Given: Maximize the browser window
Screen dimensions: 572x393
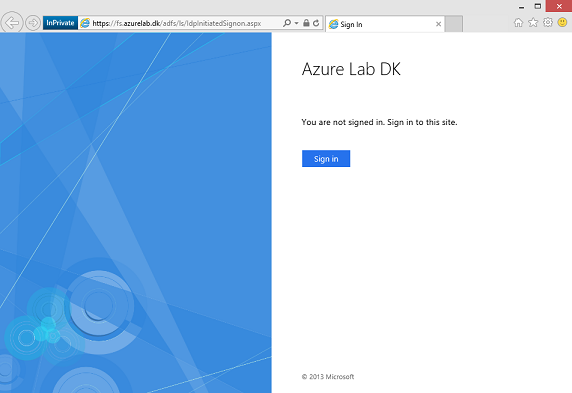Looking at the screenshot, I should click(x=538, y=6).
